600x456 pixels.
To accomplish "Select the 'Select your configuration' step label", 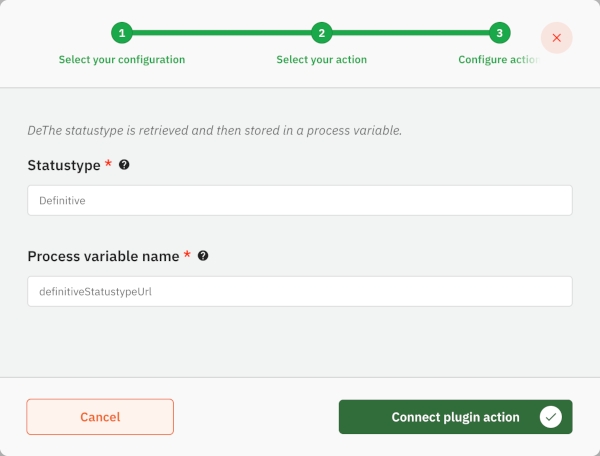I will 122,59.
